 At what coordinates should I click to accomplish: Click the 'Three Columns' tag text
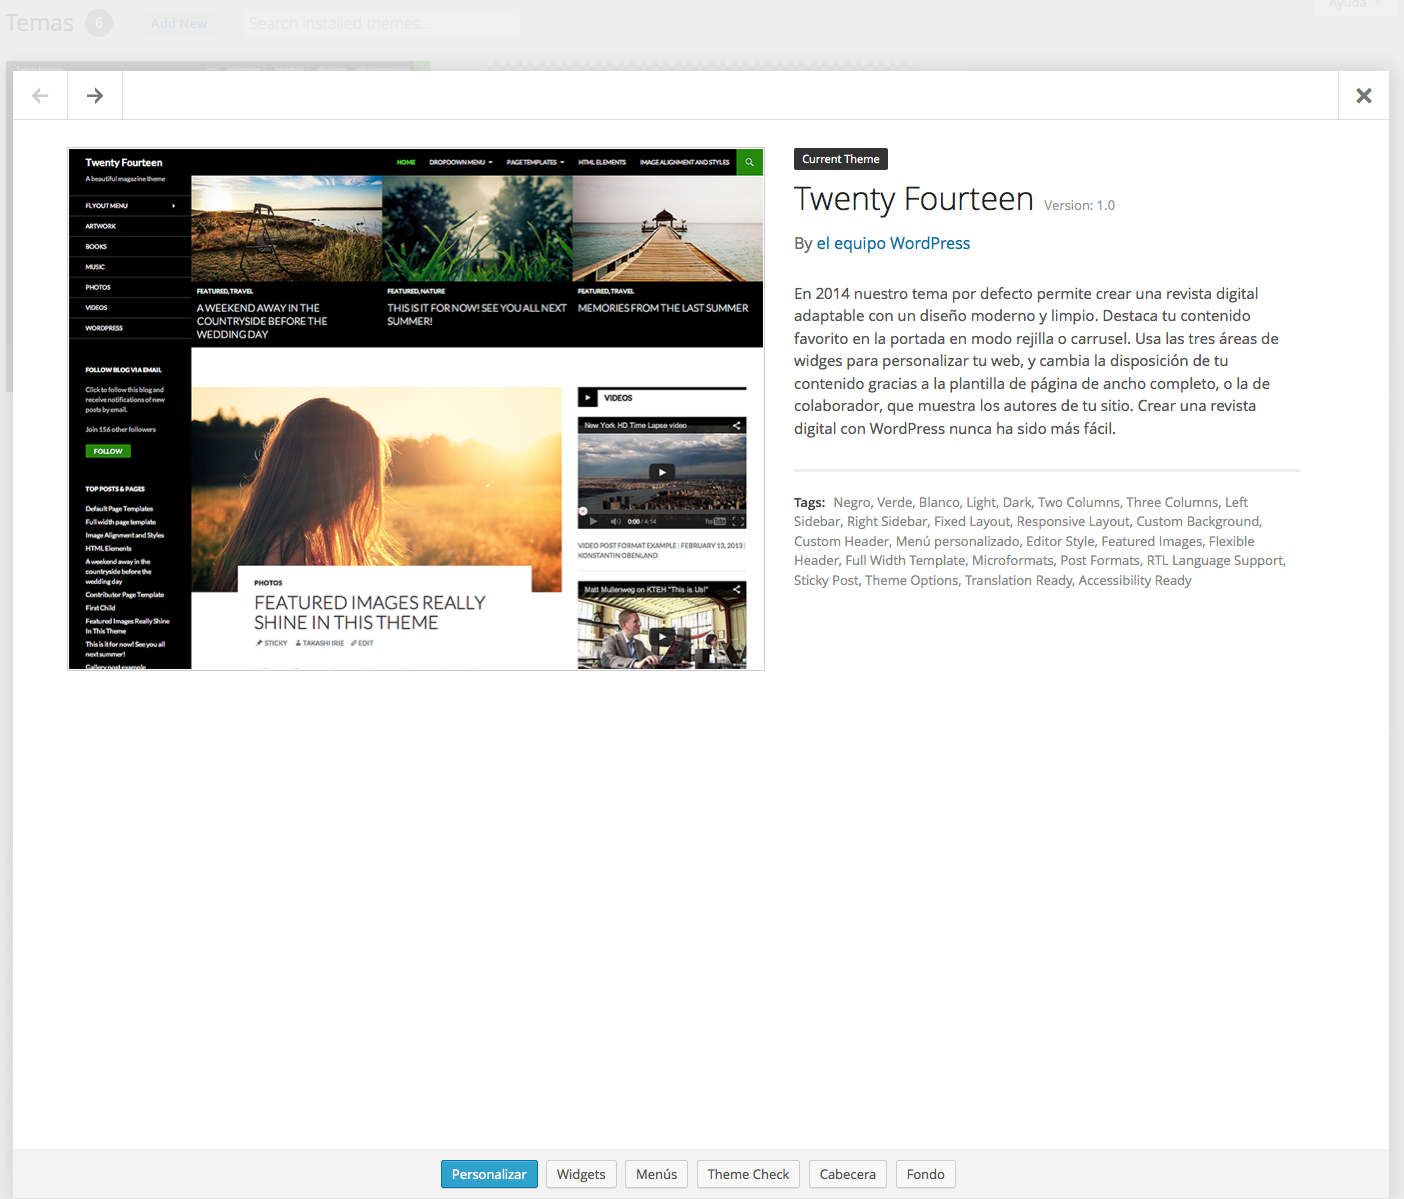(x=1172, y=502)
